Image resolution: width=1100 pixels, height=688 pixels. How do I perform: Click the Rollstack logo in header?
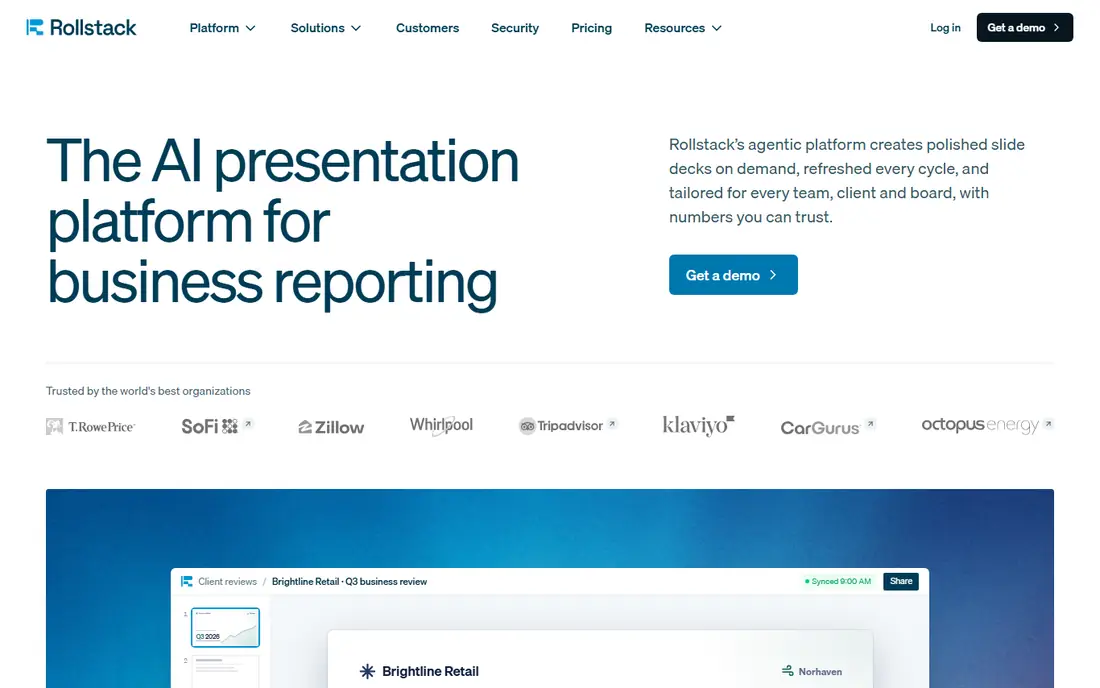81,27
